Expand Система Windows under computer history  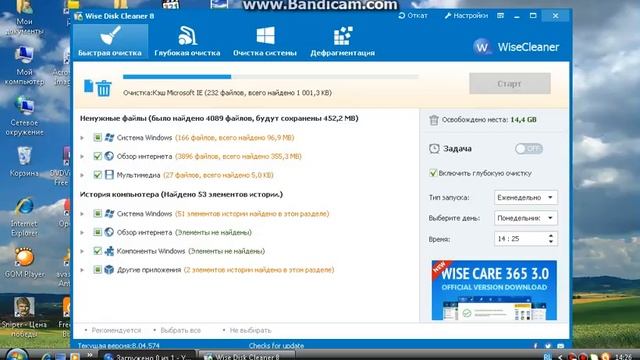pos(82,214)
